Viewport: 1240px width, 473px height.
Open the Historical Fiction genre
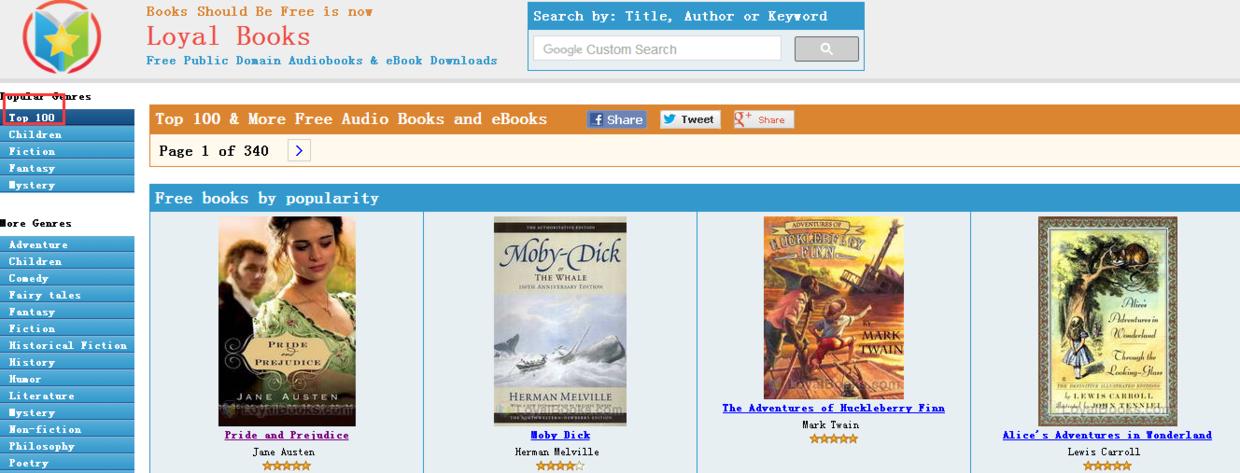coord(67,345)
